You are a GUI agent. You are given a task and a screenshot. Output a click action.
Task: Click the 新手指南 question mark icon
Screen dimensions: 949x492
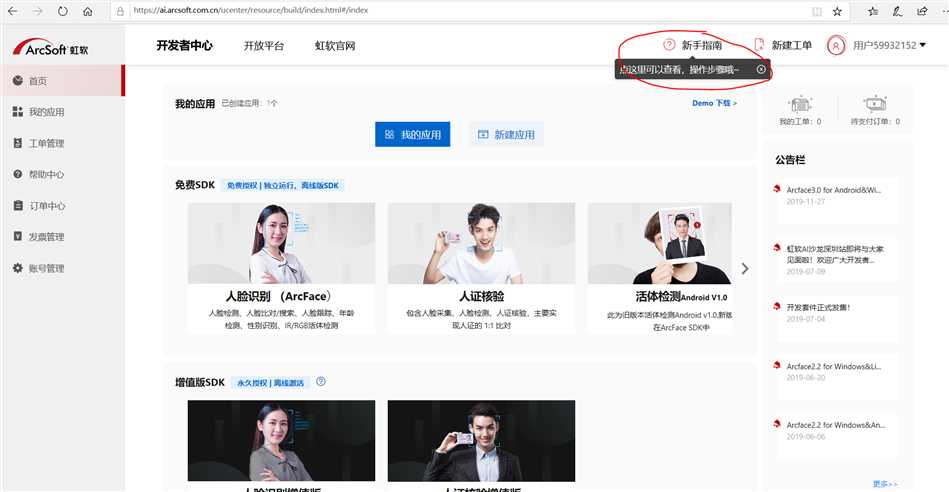click(x=669, y=45)
